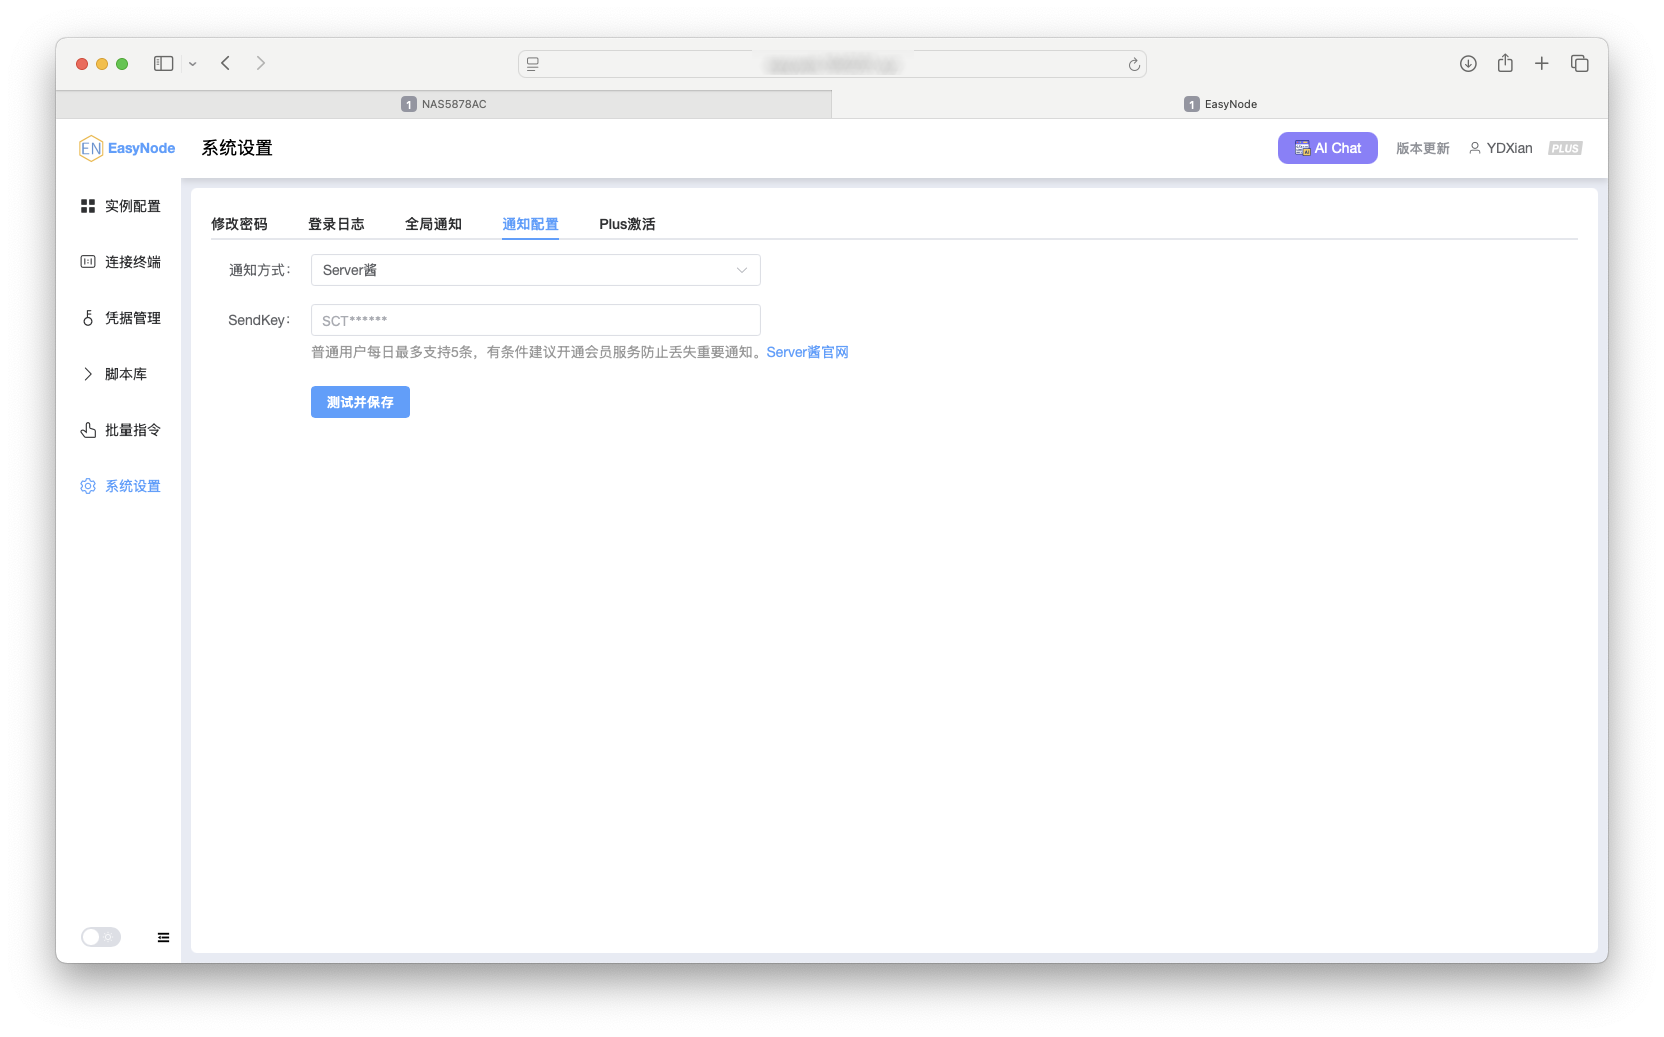Click the EasyNode hexagon logo
The image size is (1664, 1037).
pyautogui.click(x=91, y=147)
